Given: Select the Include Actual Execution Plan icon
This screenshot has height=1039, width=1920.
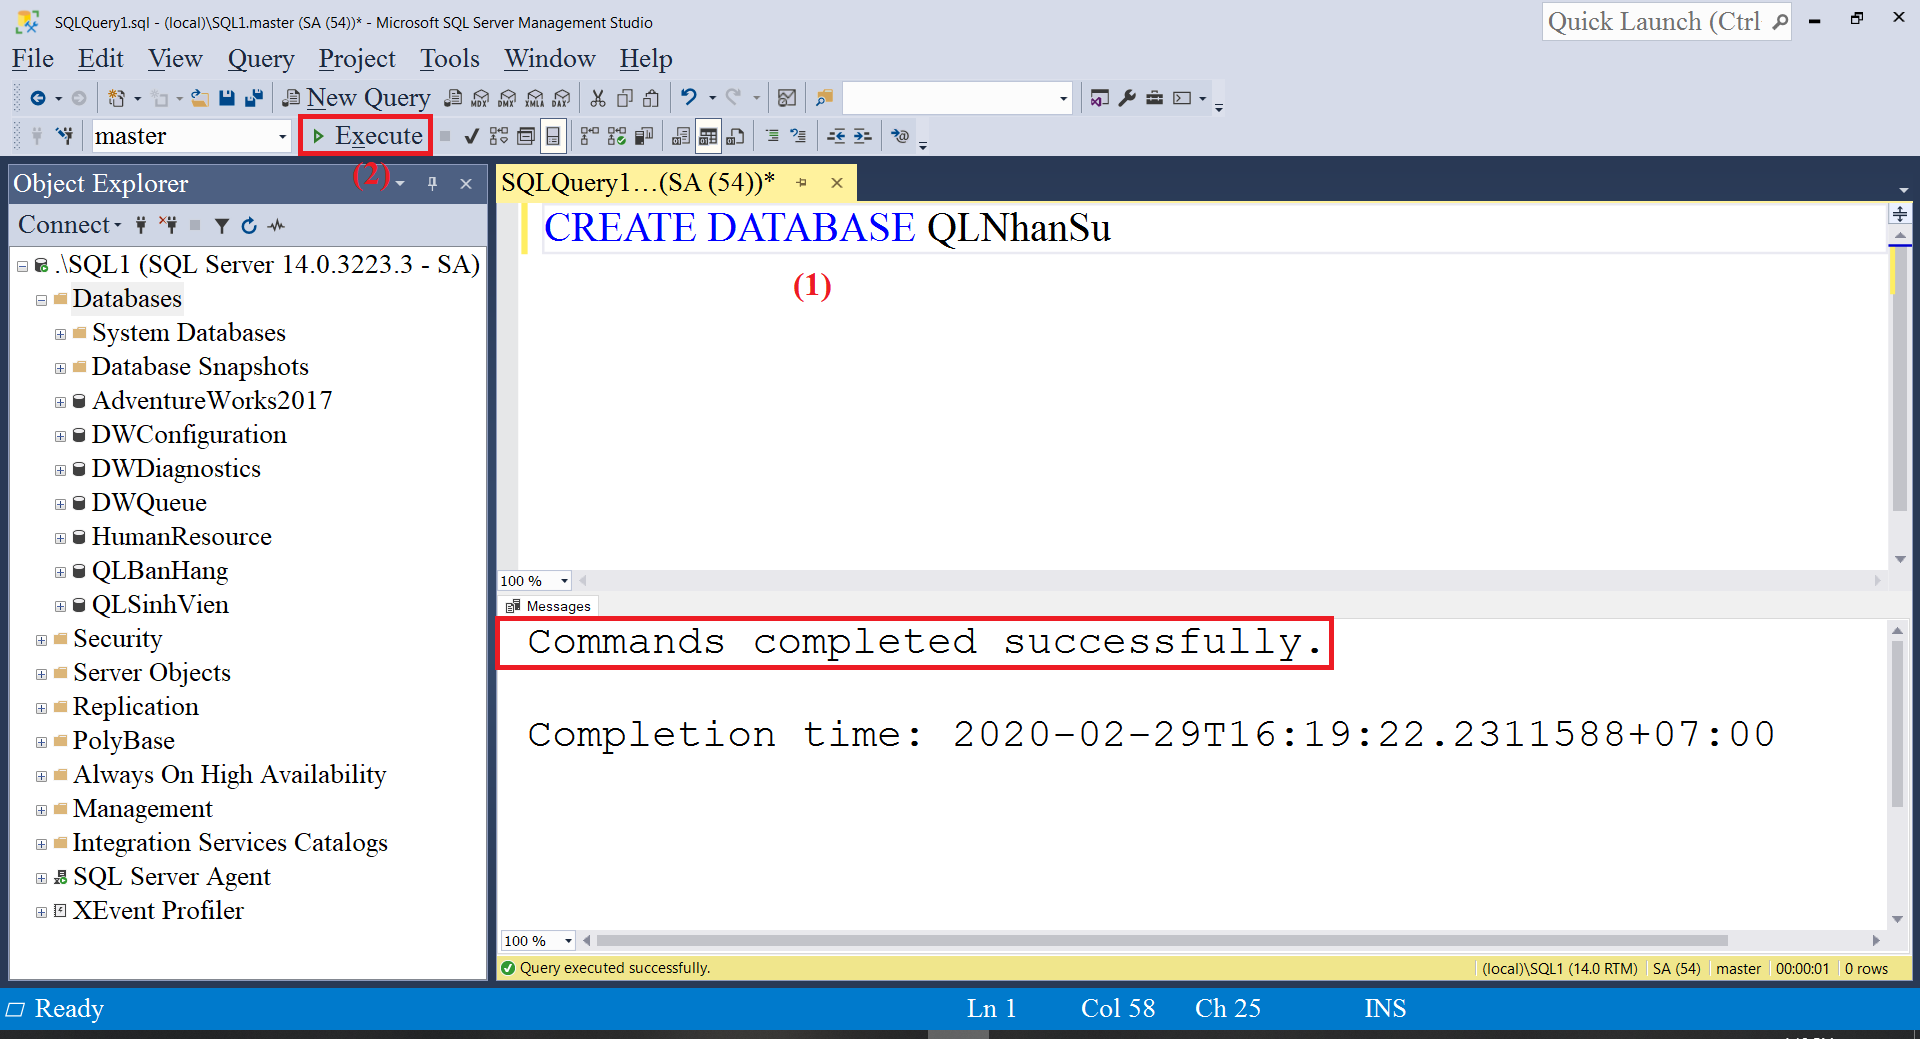Looking at the screenshot, I should coord(617,135).
